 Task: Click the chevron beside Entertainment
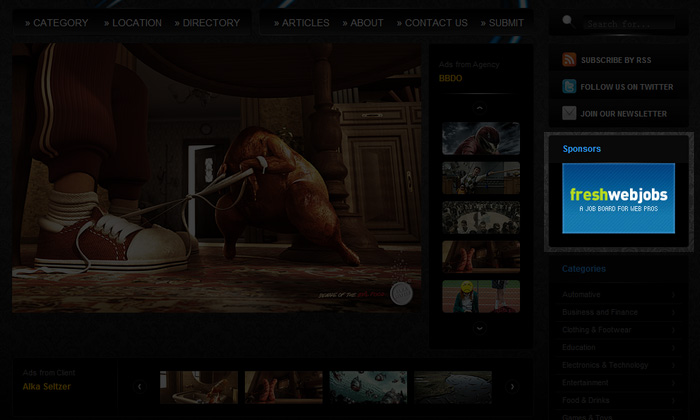674,383
